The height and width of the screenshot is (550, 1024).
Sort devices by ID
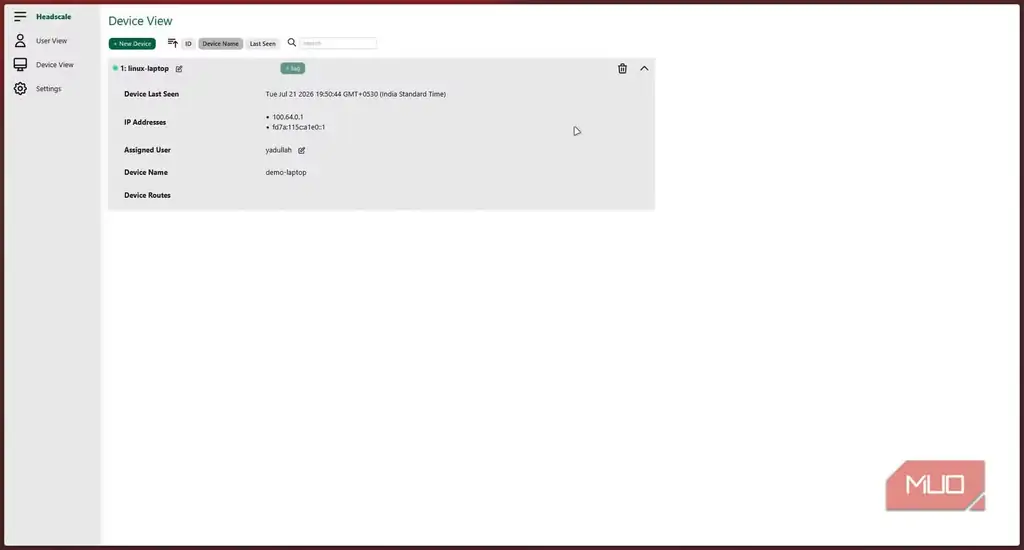188,44
